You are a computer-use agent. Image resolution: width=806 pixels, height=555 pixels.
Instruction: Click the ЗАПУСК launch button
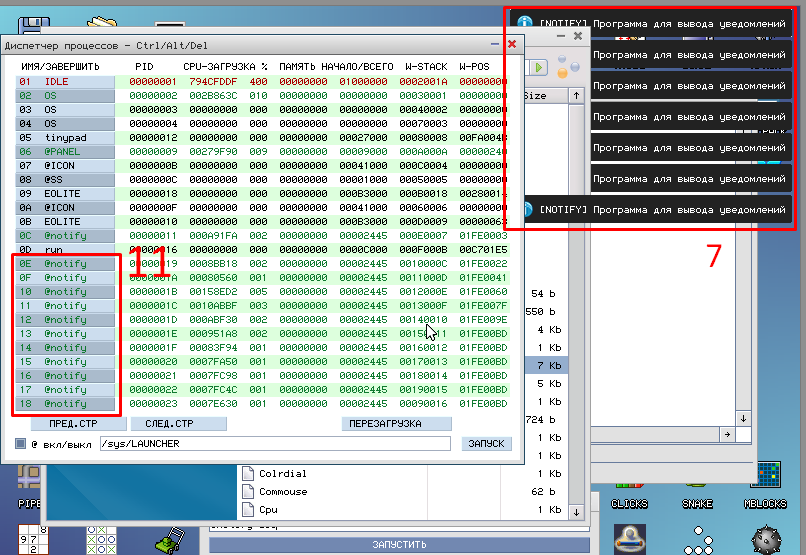487,443
